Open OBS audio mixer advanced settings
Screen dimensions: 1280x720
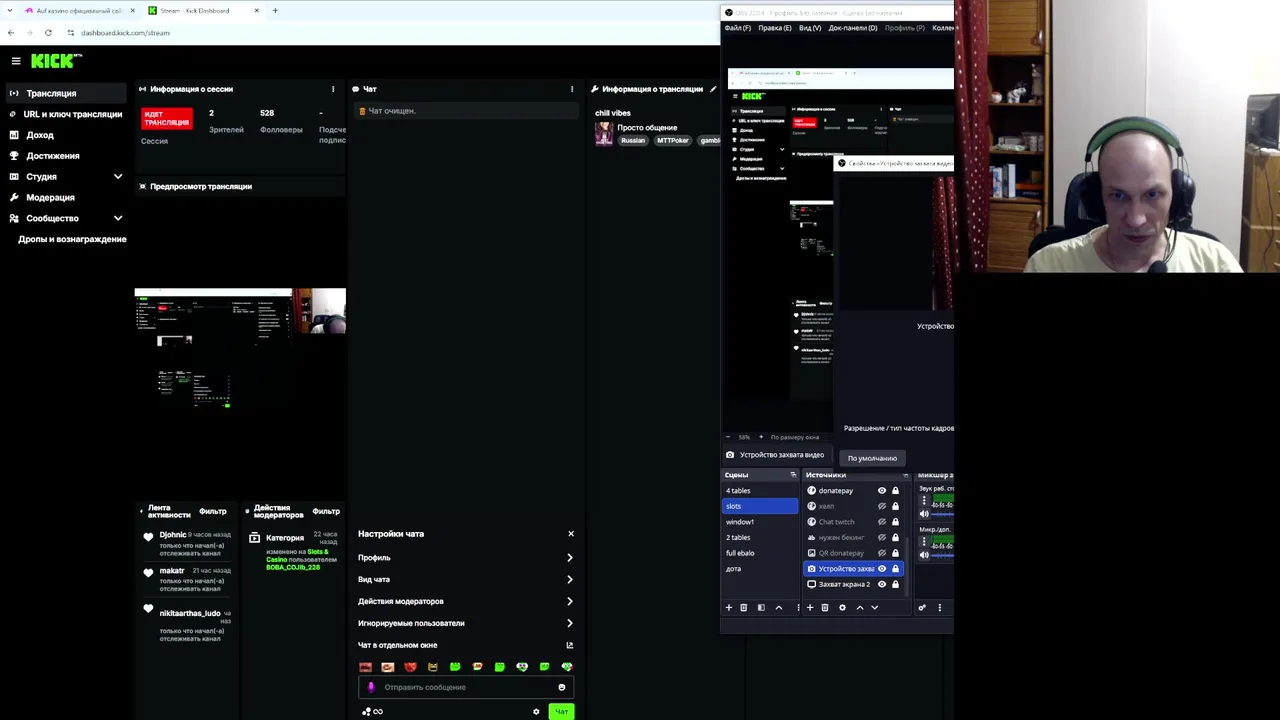tap(922, 608)
